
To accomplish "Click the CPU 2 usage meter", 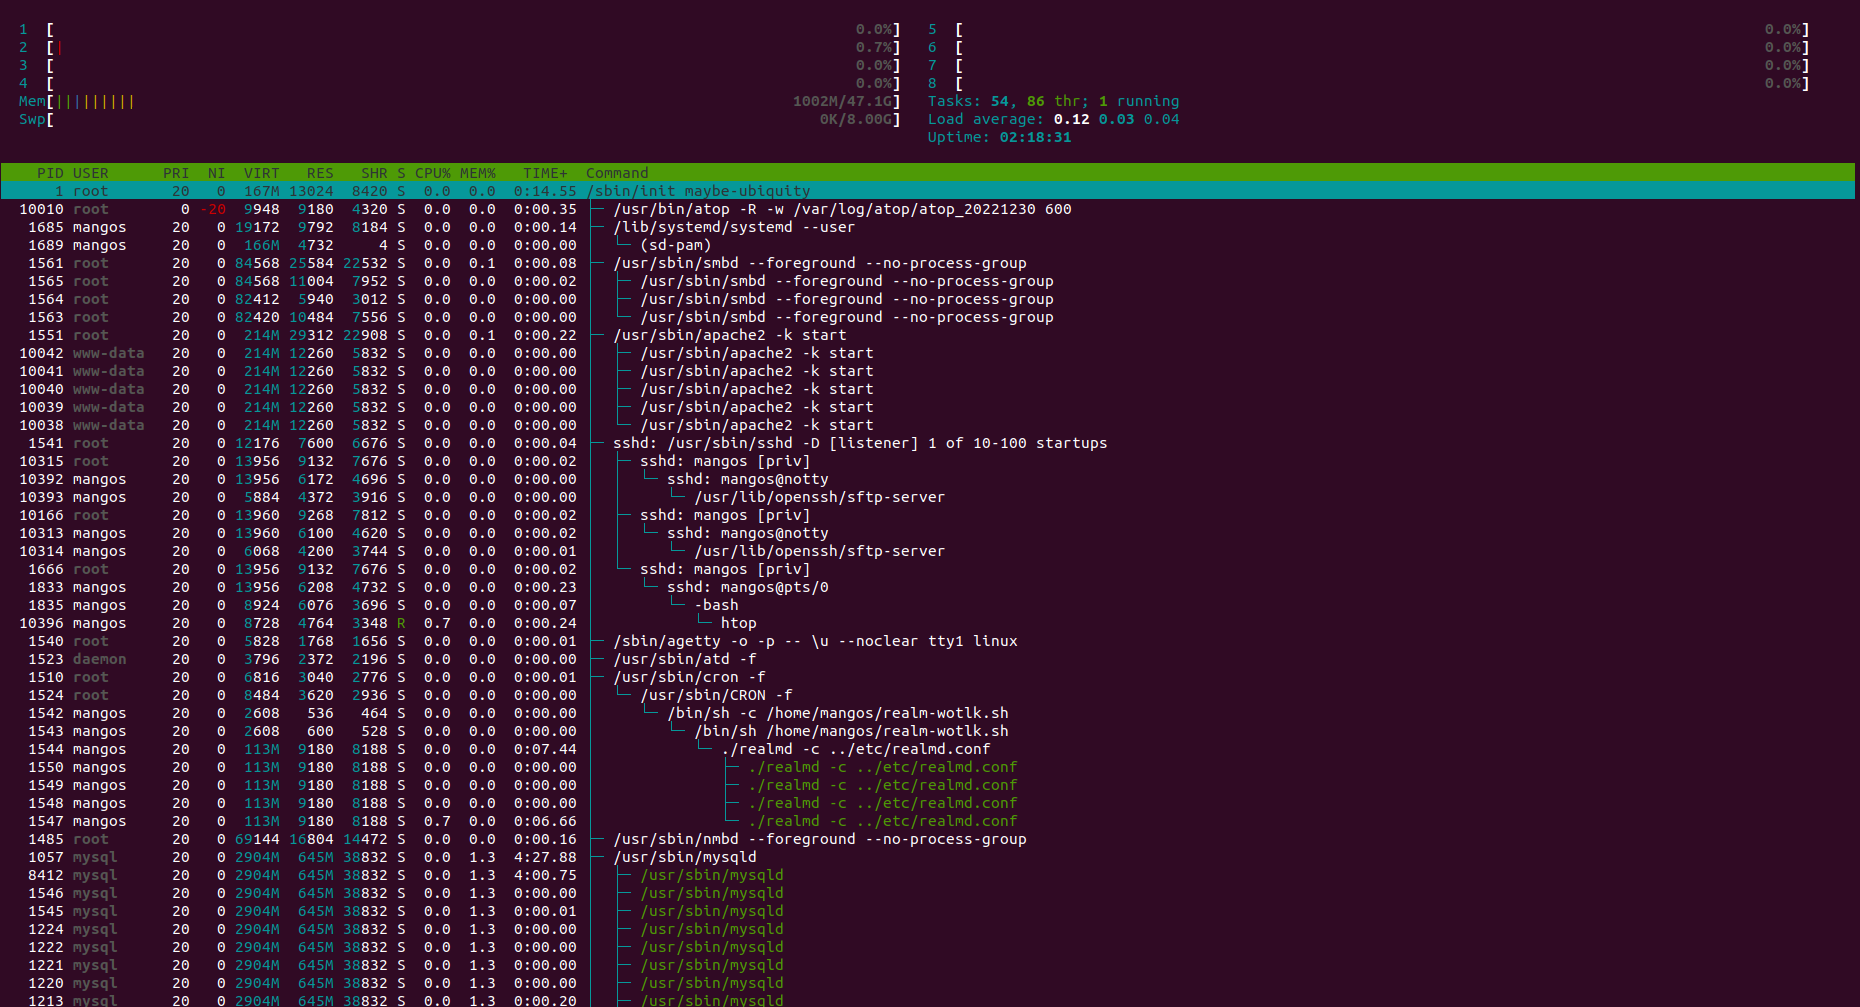I will click(459, 47).
